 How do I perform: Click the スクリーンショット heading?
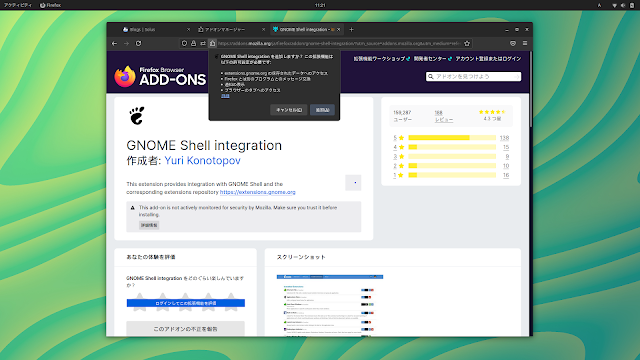point(301,257)
